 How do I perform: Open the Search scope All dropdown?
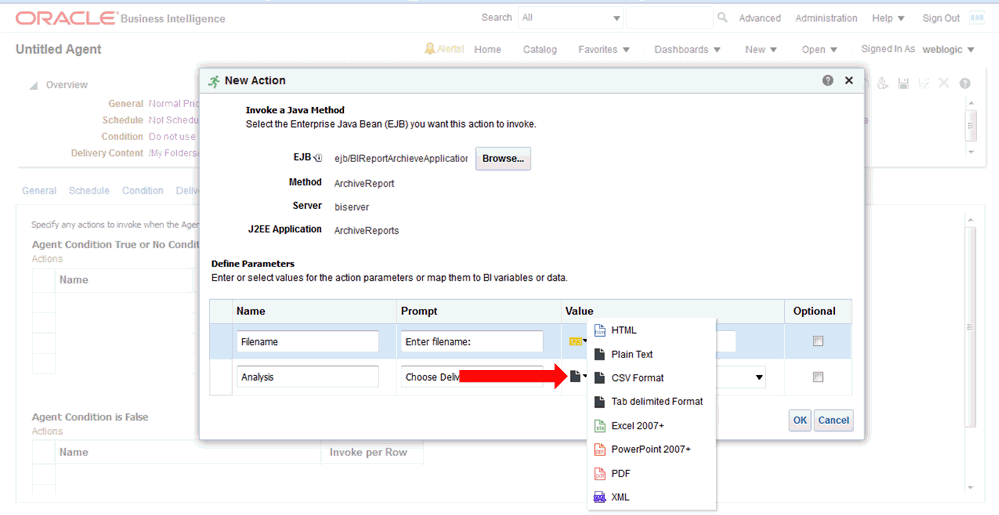click(571, 18)
